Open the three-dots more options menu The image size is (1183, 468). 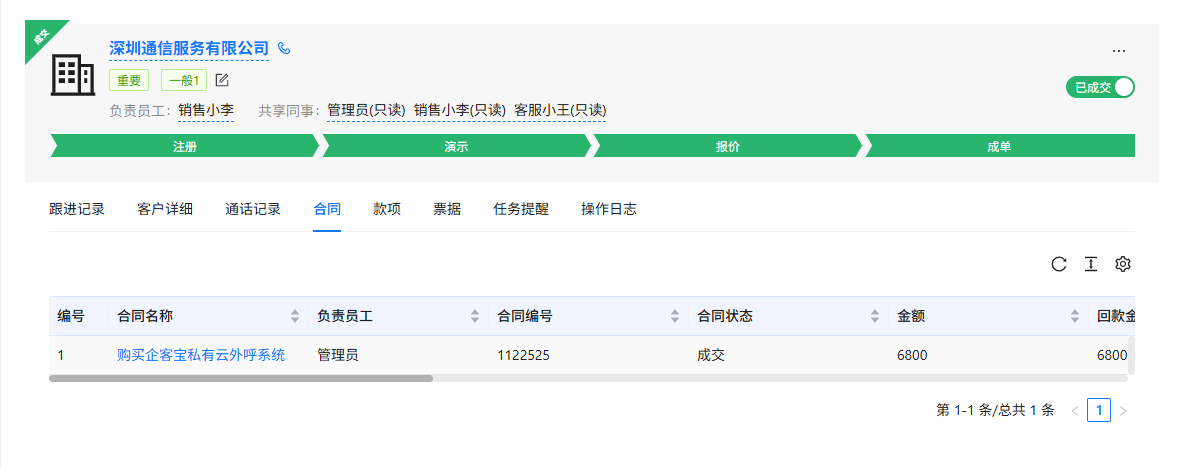pyautogui.click(x=1119, y=51)
